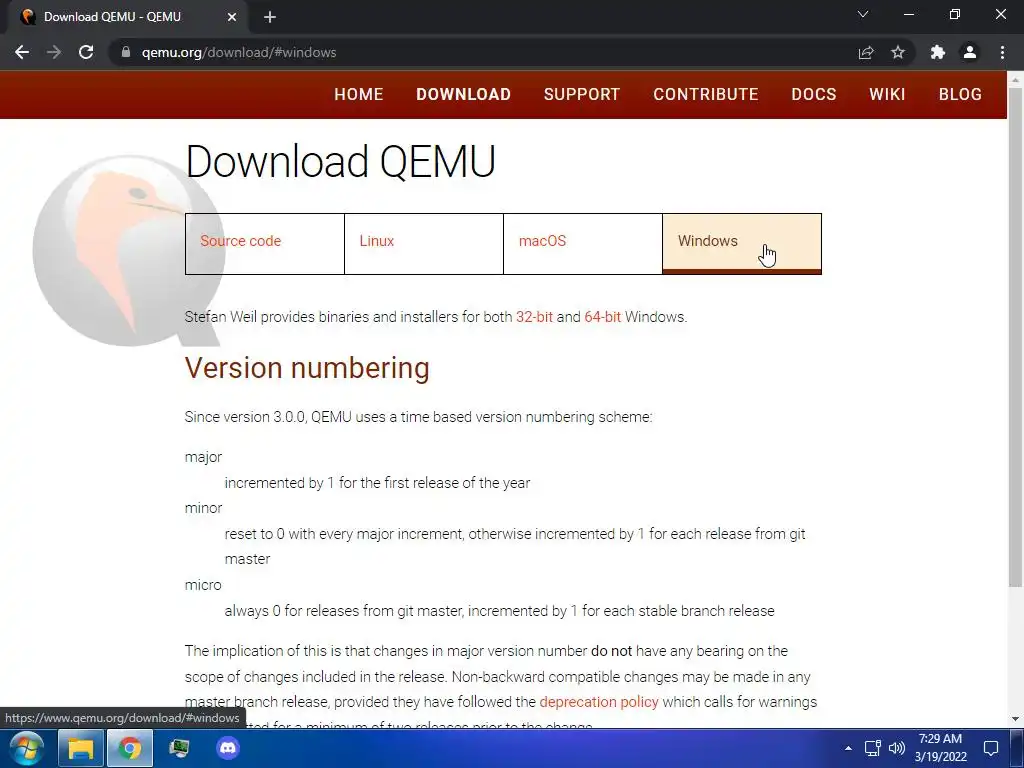Image resolution: width=1024 pixels, height=768 pixels.
Task: Open File Explorer from the taskbar
Action: coord(80,748)
